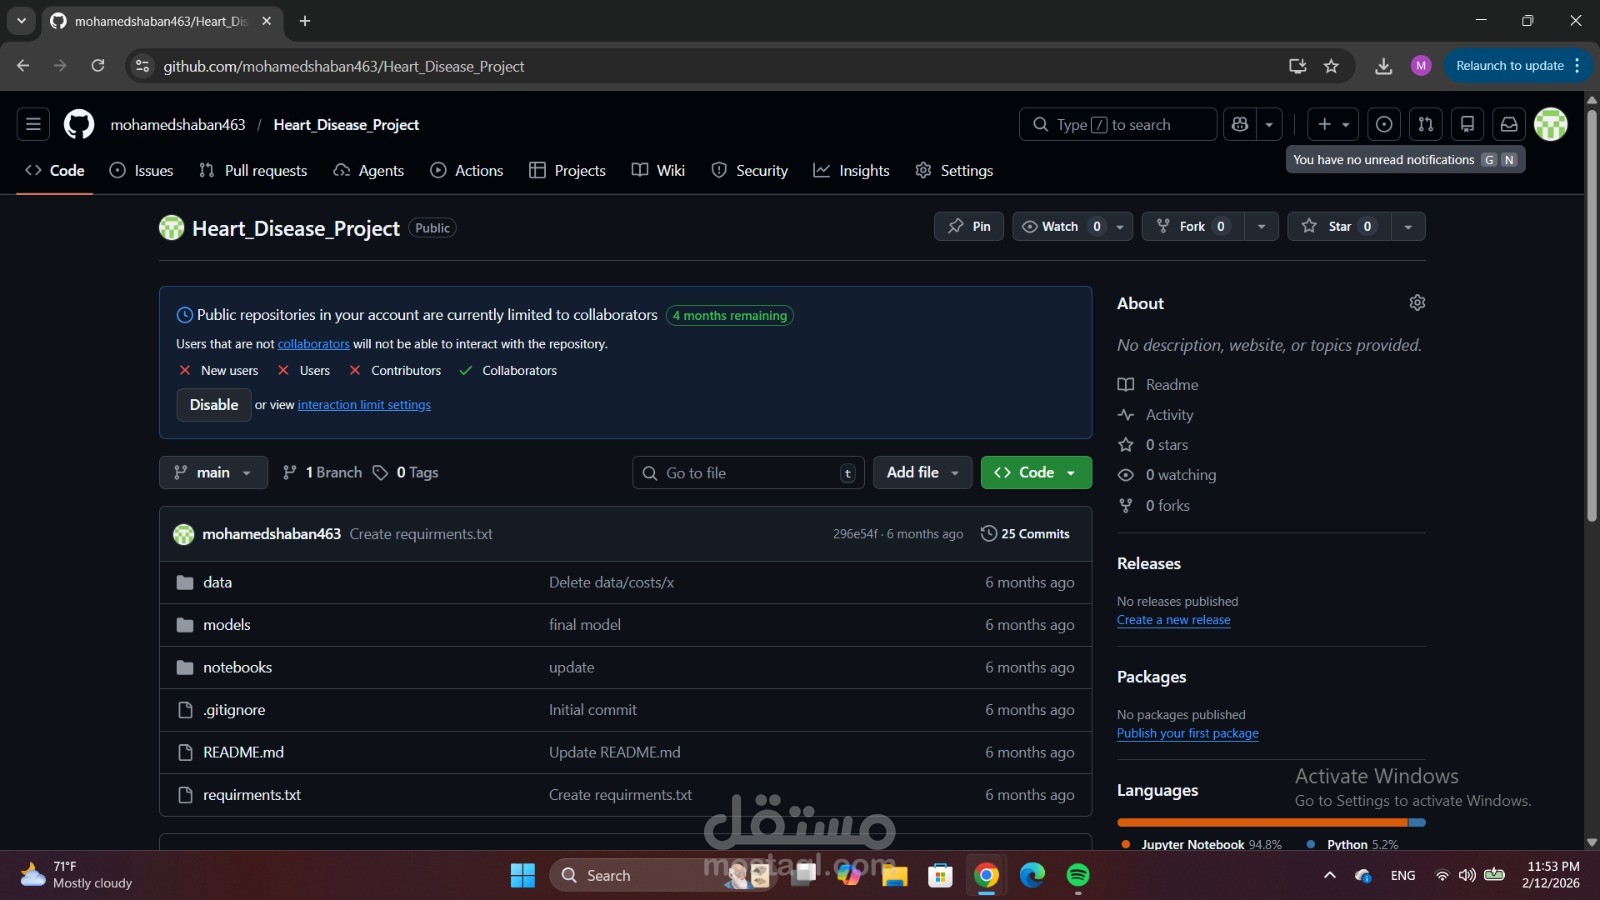The width and height of the screenshot is (1600, 900).
Task: Click the data folder icon
Action: [x=185, y=582]
